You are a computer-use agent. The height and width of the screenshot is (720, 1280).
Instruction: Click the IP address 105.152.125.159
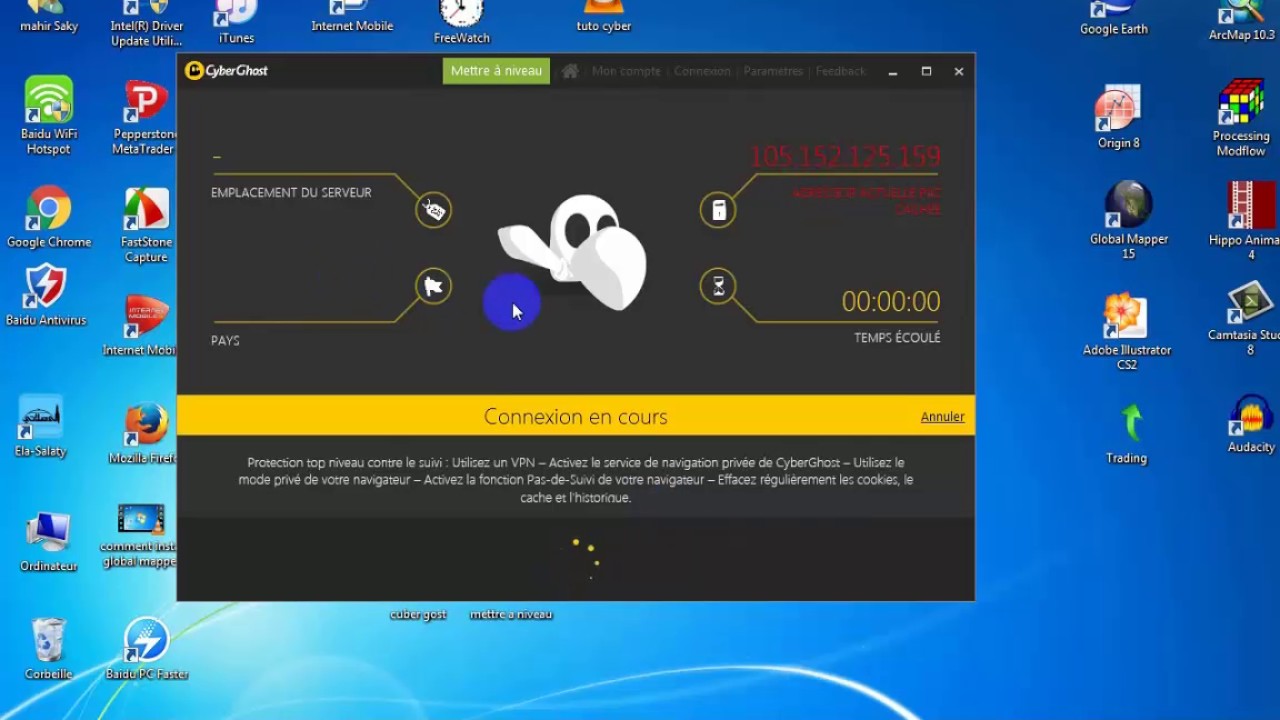[x=845, y=157]
